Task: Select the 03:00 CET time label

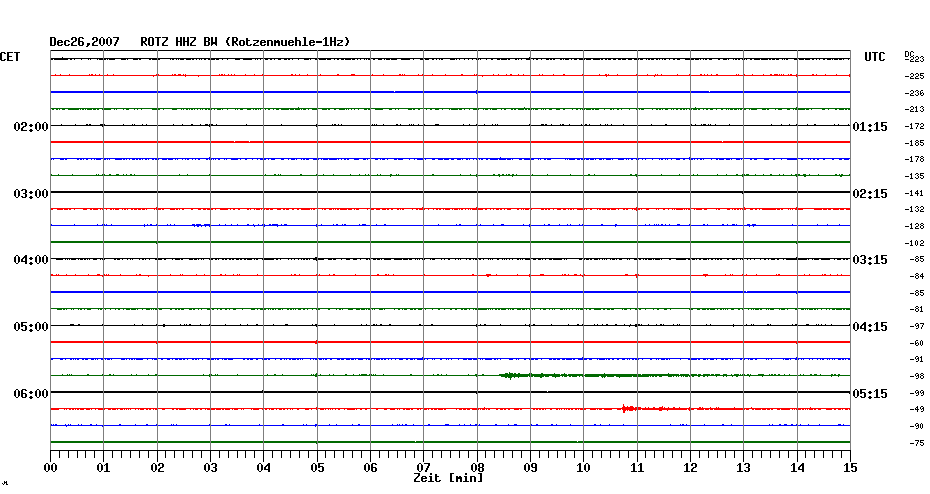Action: pyautogui.click(x=31, y=193)
